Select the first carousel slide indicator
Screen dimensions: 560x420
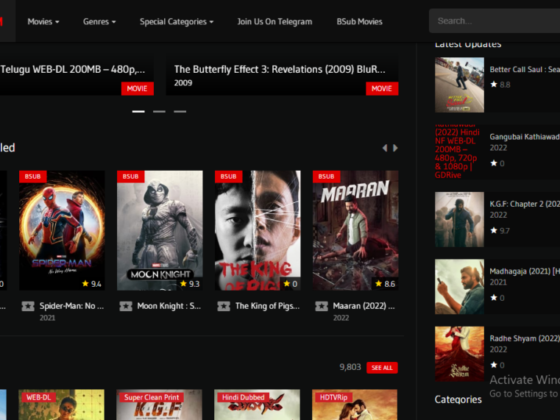coord(138,111)
